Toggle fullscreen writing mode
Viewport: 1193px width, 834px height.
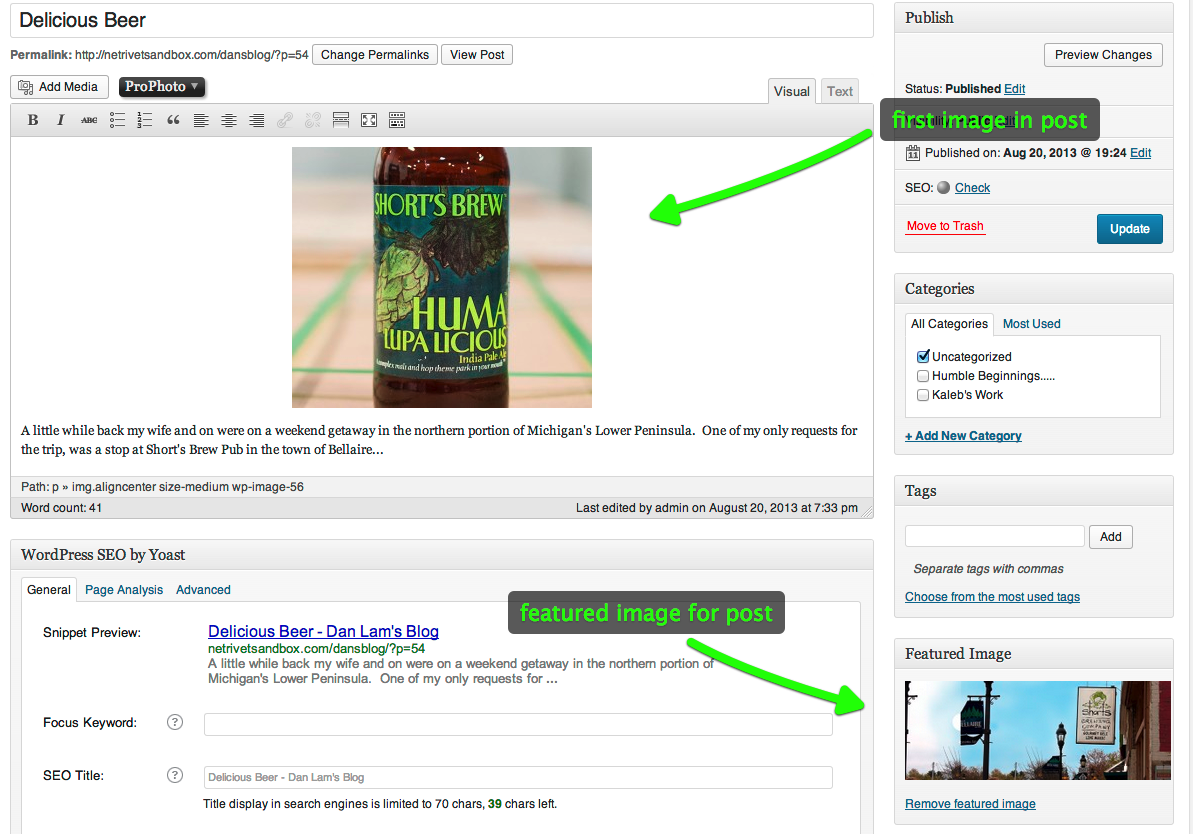pyautogui.click(x=369, y=120)
